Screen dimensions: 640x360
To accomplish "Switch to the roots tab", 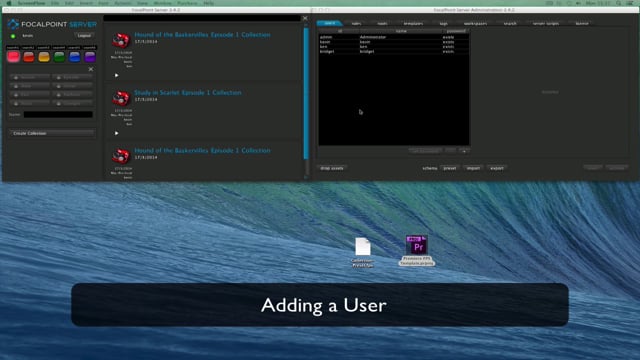I will (x=382, y=24).
